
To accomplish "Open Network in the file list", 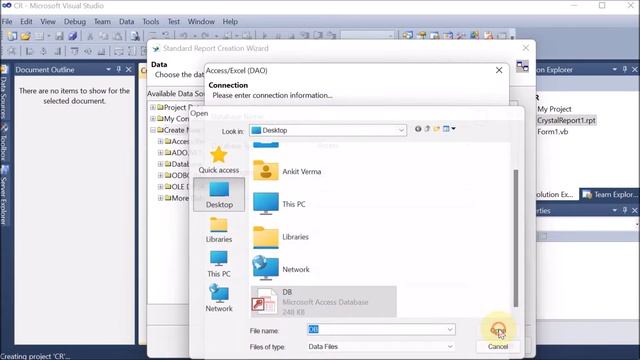I will pos(281,269).
